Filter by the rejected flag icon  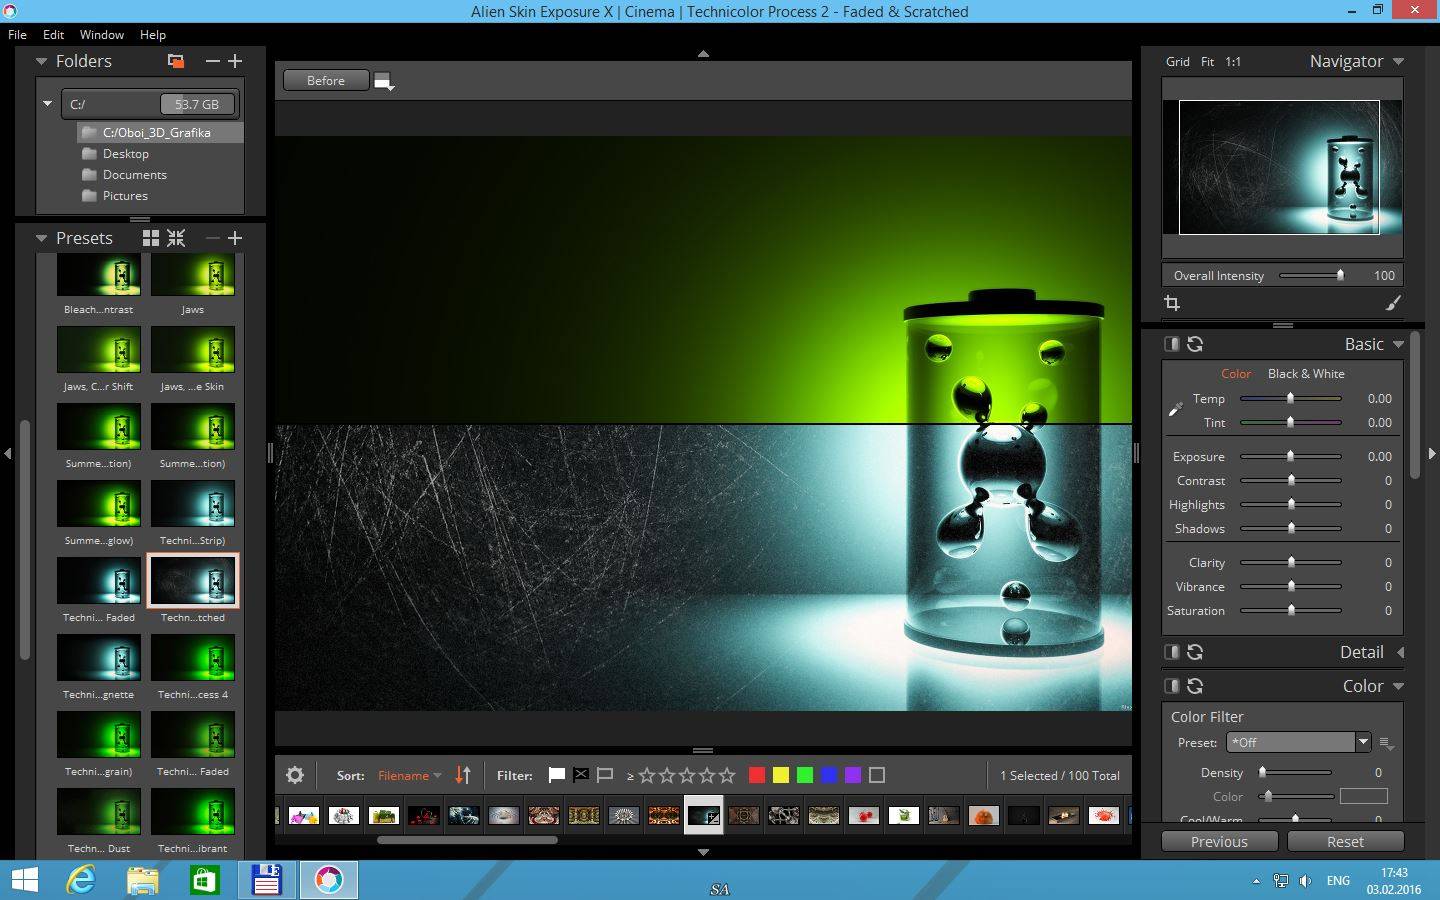click(x=581, y=775)
